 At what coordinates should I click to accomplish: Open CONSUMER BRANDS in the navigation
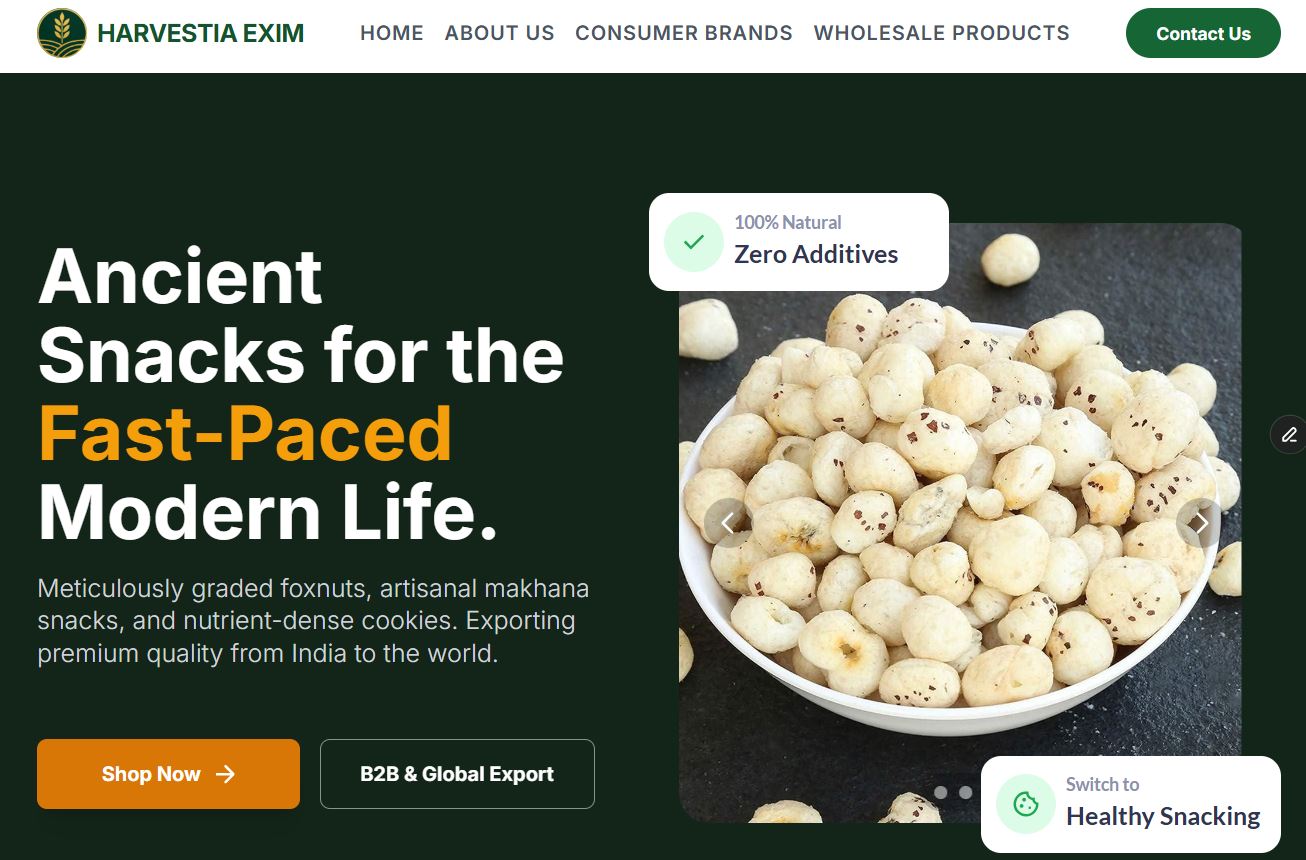click(x=684, y=33)
